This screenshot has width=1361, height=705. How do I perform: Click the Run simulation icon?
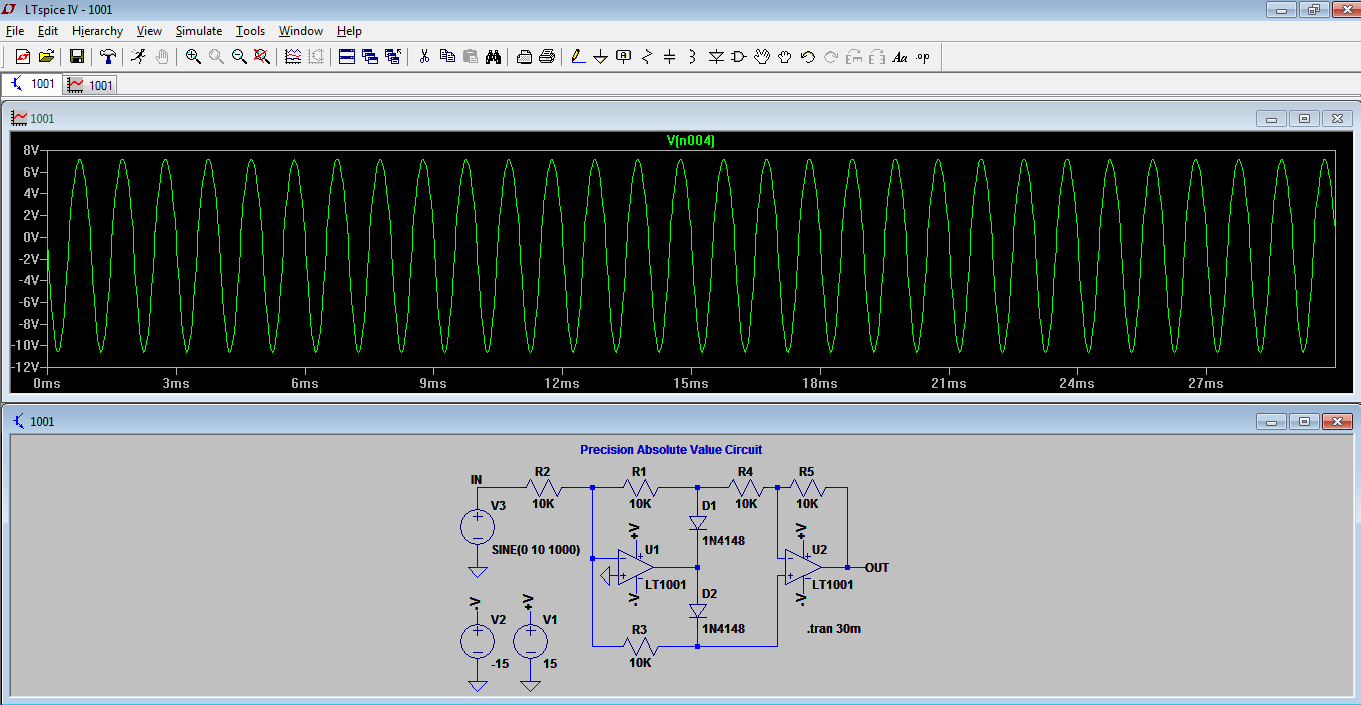[139, 57]
